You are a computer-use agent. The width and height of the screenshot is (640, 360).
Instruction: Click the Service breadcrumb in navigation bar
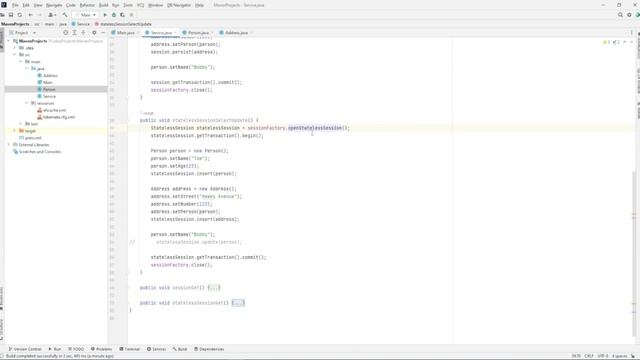pyautogui.click(x=81, y=24)
